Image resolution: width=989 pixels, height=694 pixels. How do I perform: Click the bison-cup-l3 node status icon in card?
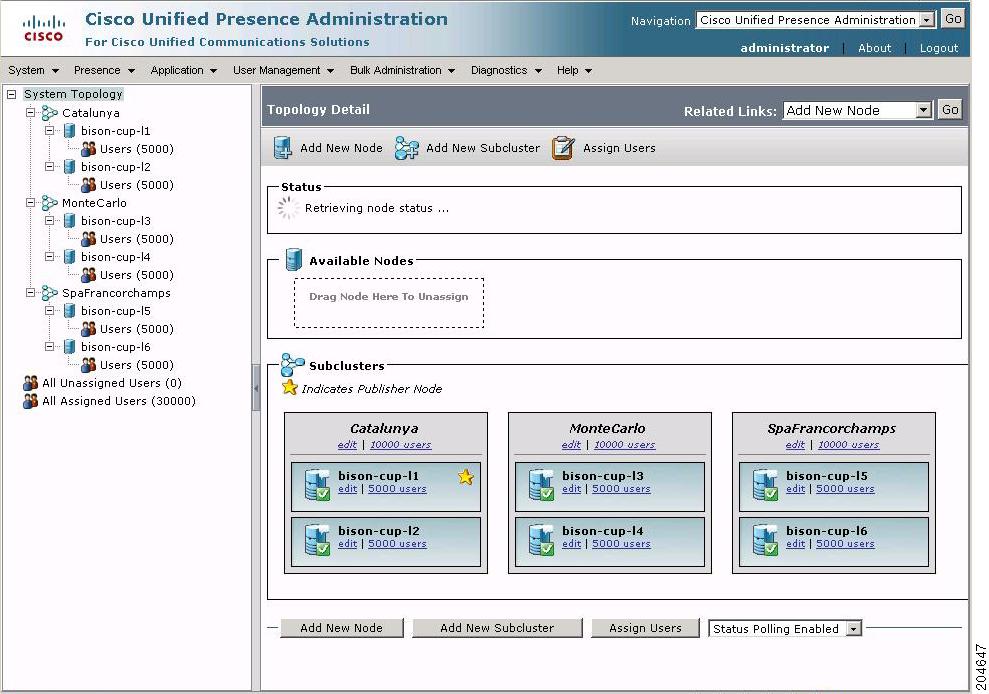click(541, 485)
